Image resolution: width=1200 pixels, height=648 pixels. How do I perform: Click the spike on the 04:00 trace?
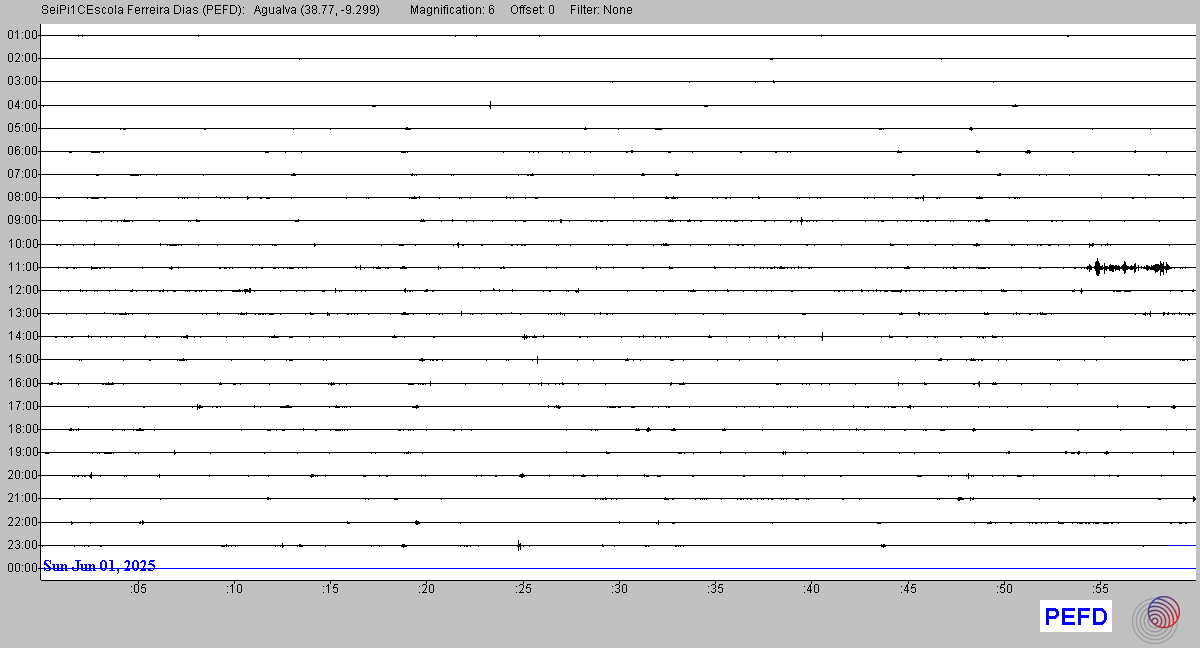[490, 104]
